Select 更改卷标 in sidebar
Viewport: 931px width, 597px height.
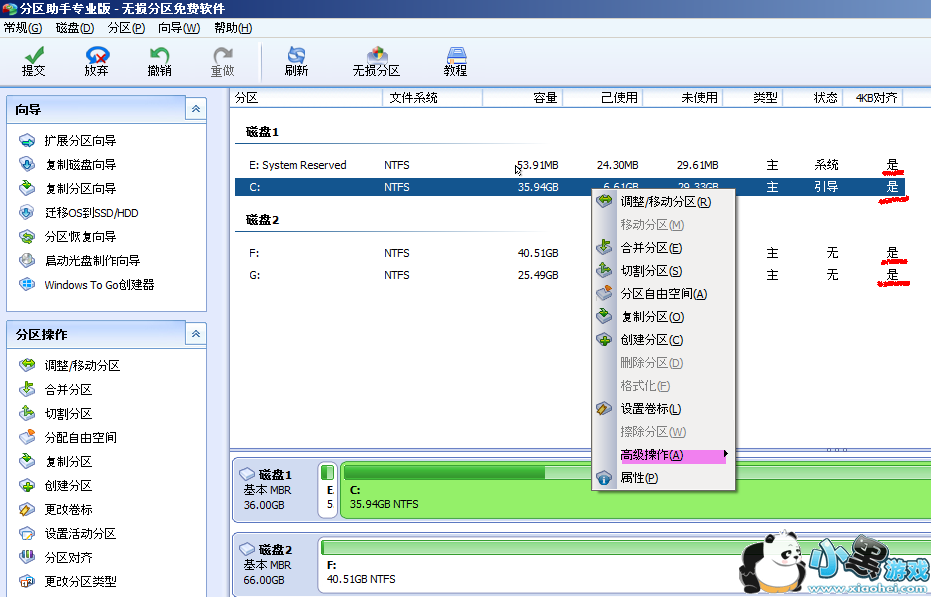tap(56, 509)
